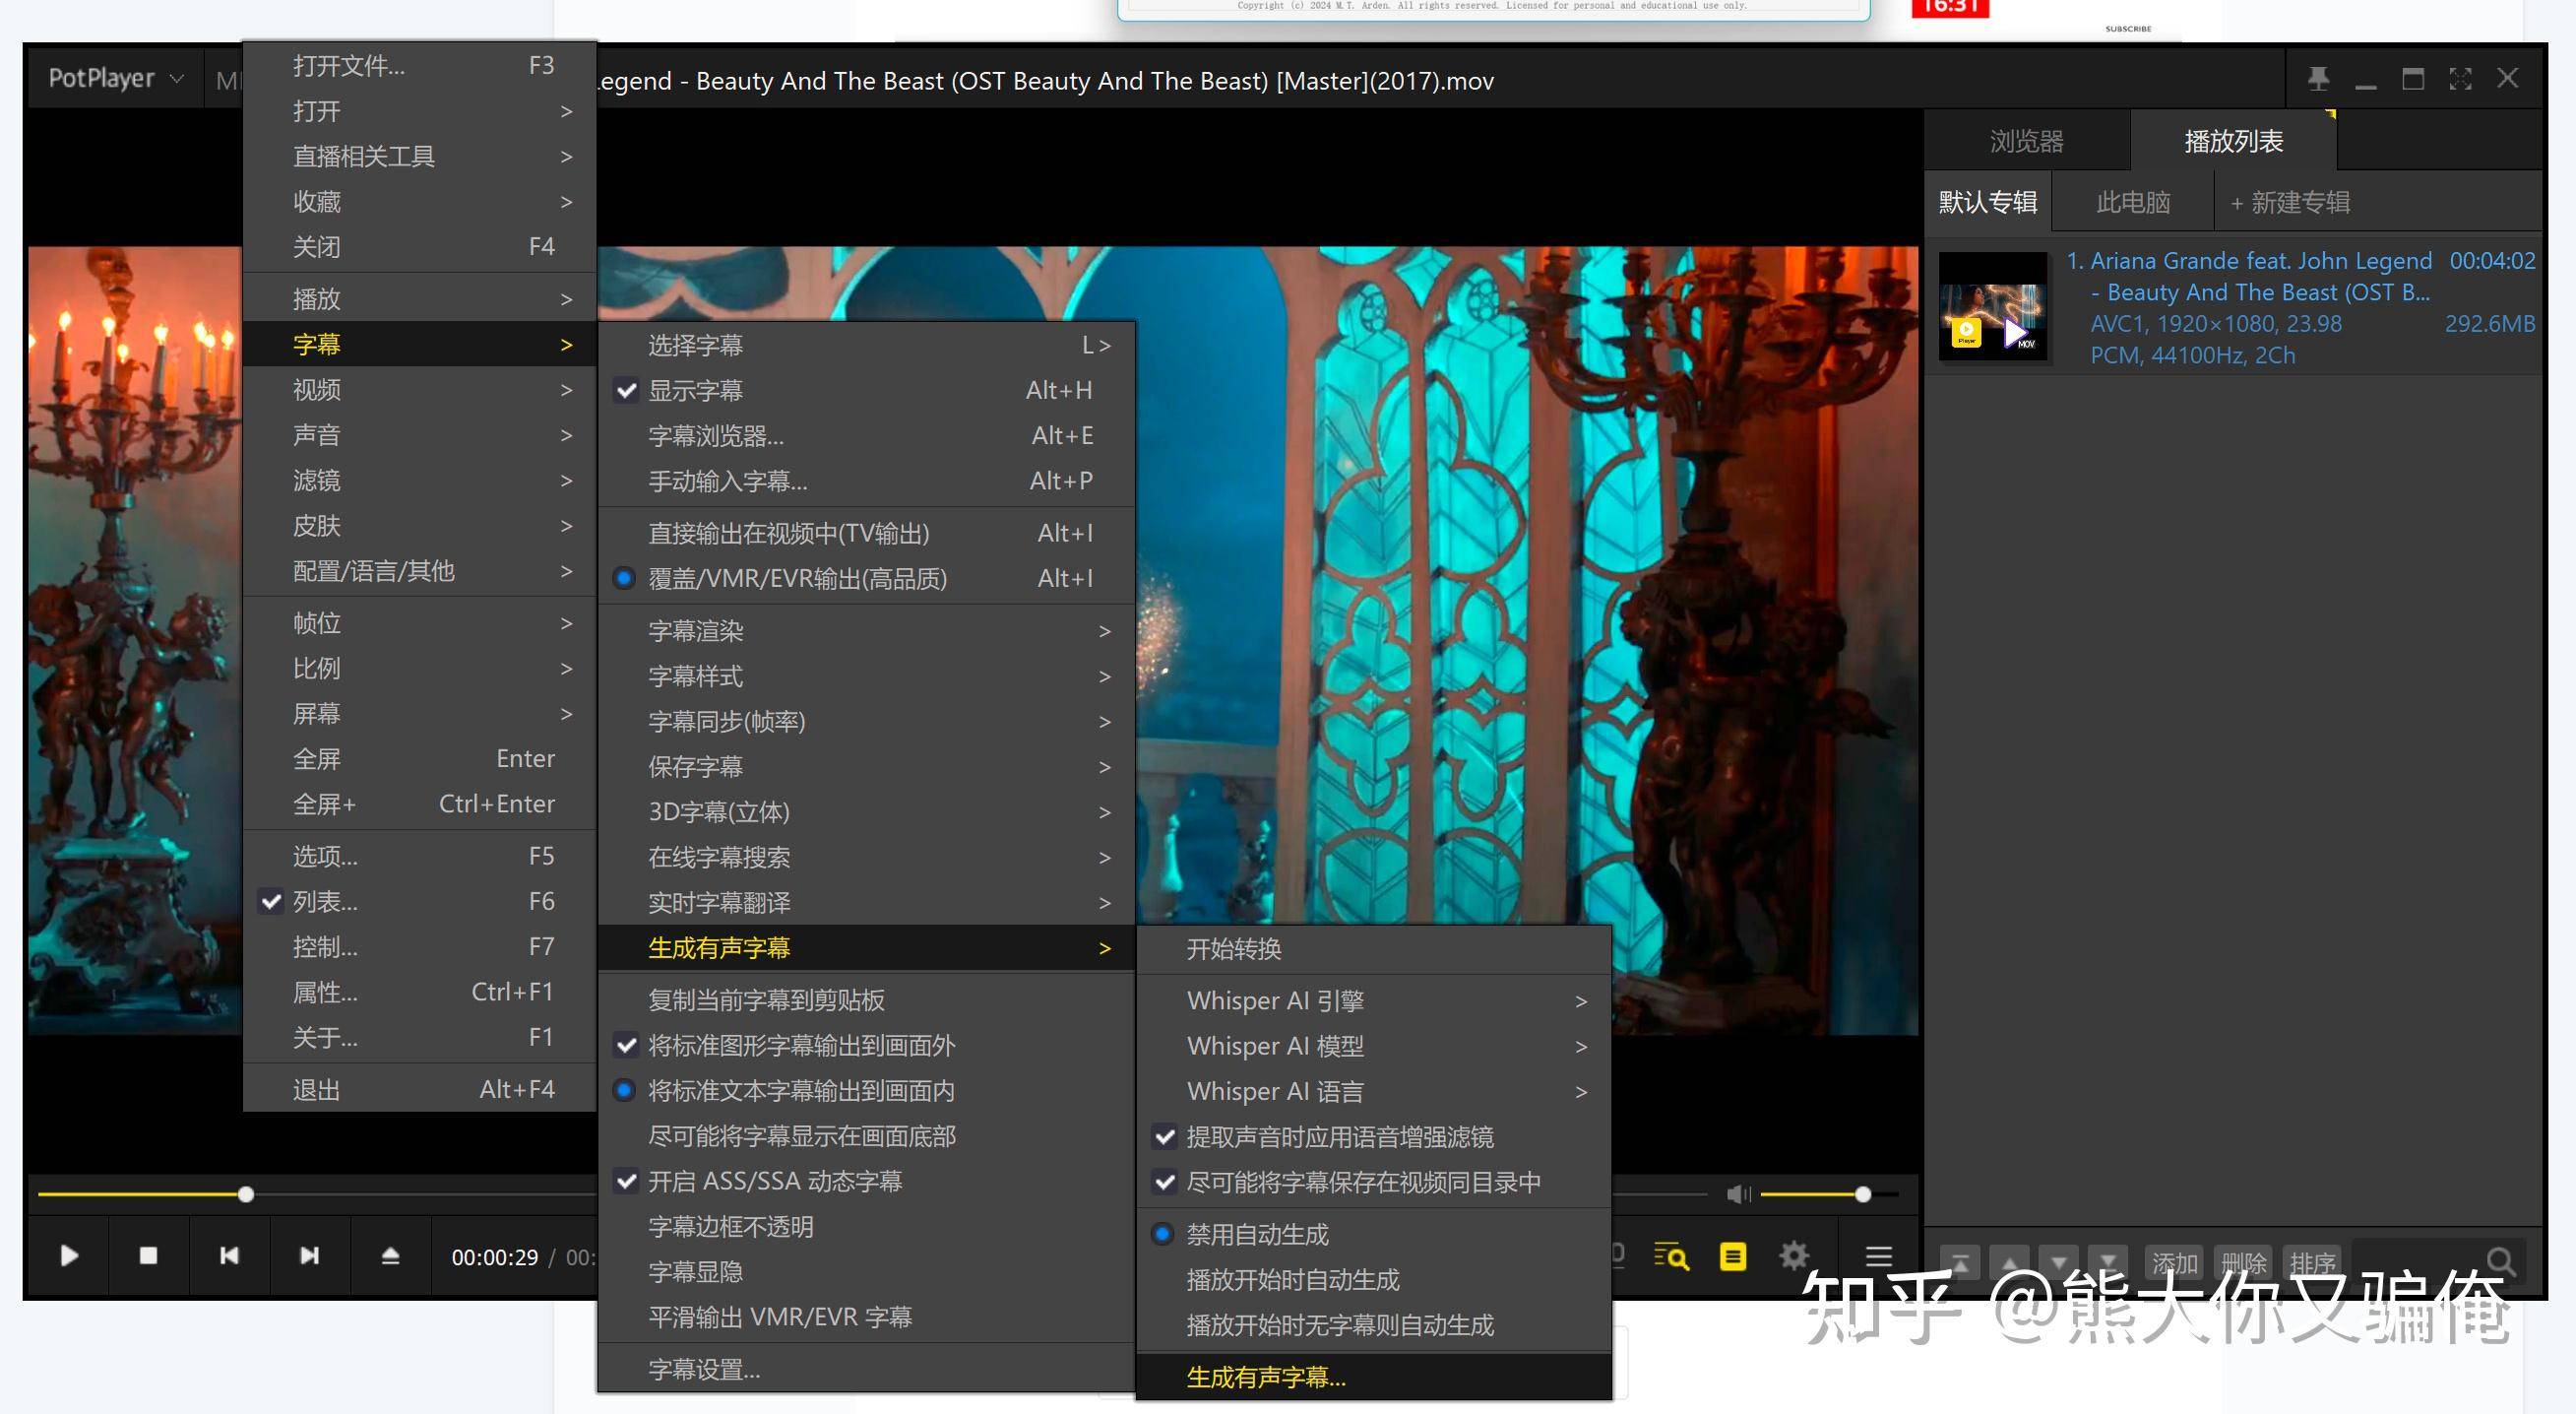Click the Stop button in the control bar
This screenshot has height=1414, width=2576.
148,1255
